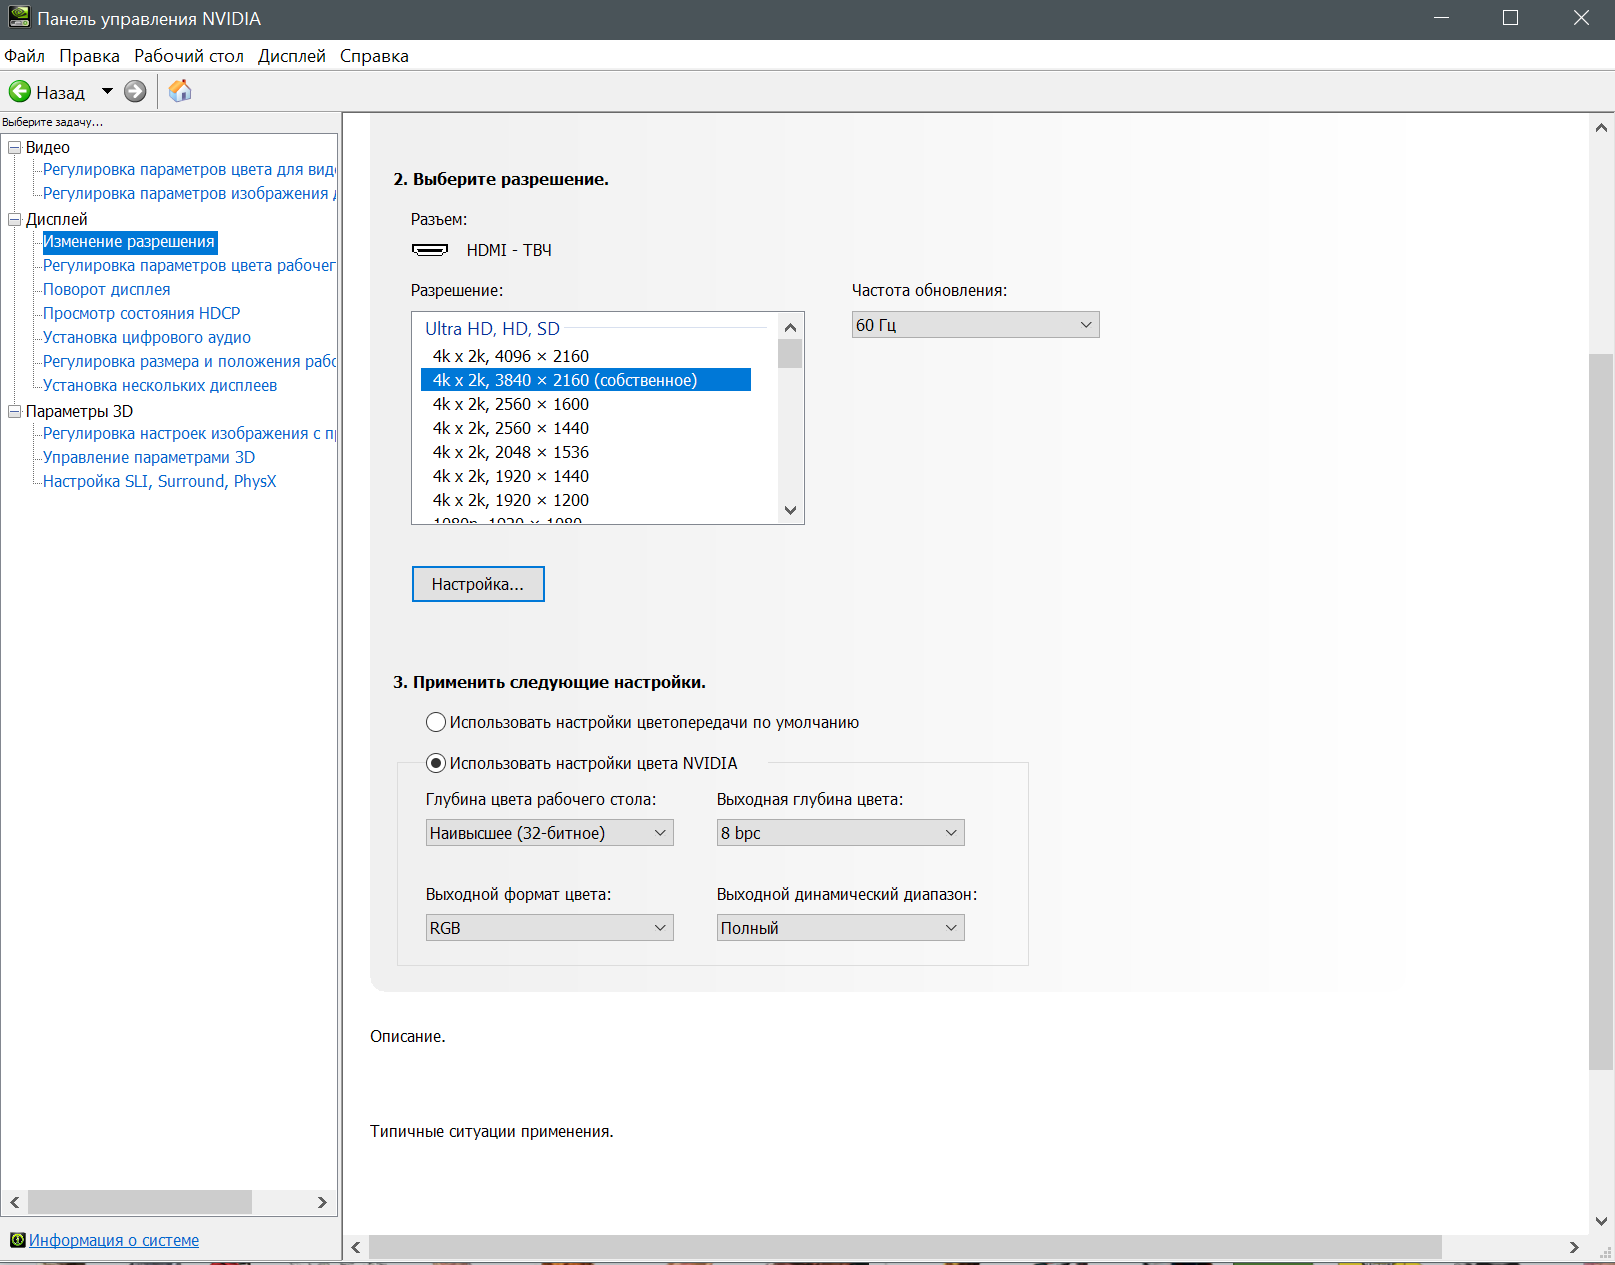Image resolution: width=1615 pixels, height=1265 pixels.
Task: Open output dynamic range Полный dropdown
Action: coord(840,928)
